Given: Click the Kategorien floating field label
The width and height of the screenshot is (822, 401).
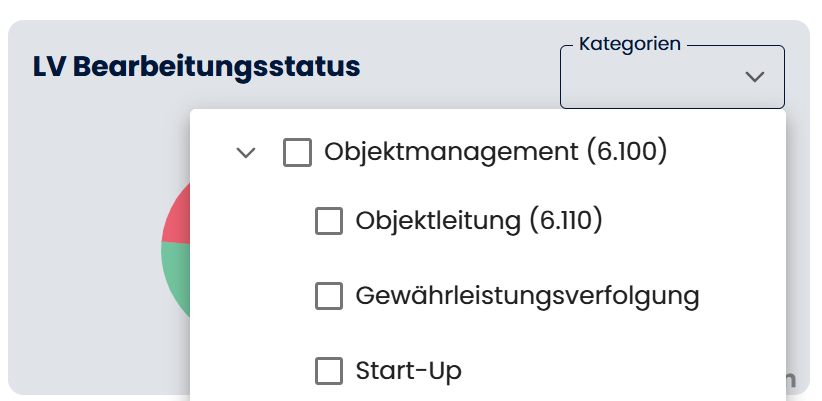Looking at the screenshot, I should [630, 44].
